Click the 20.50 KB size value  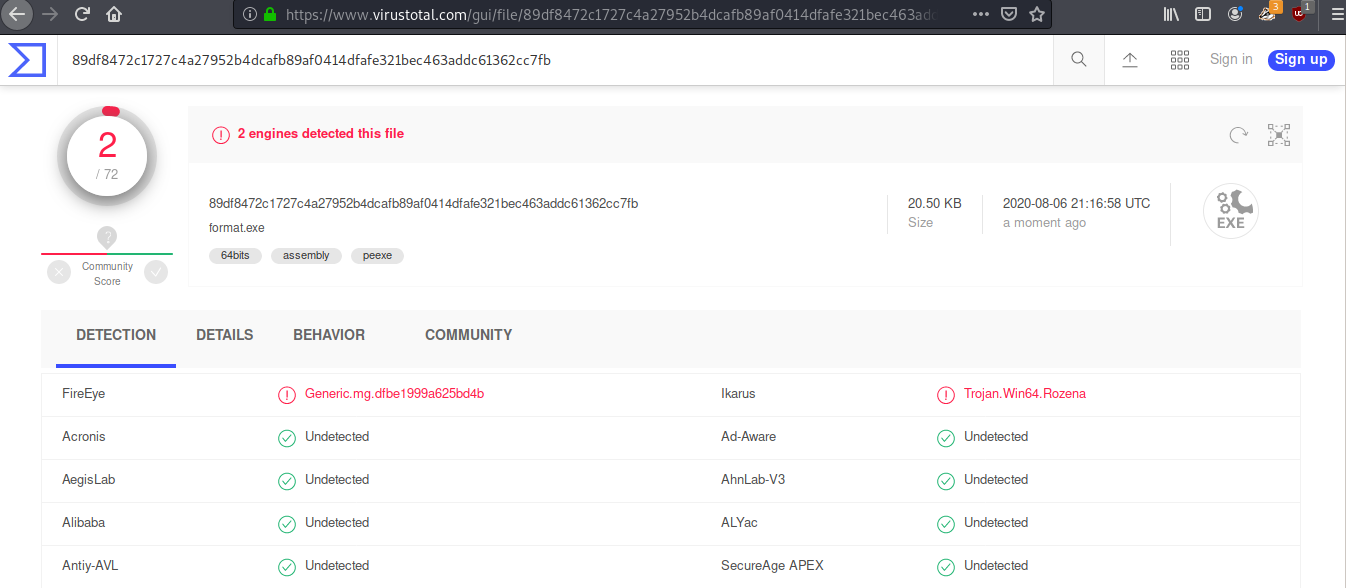934,203
